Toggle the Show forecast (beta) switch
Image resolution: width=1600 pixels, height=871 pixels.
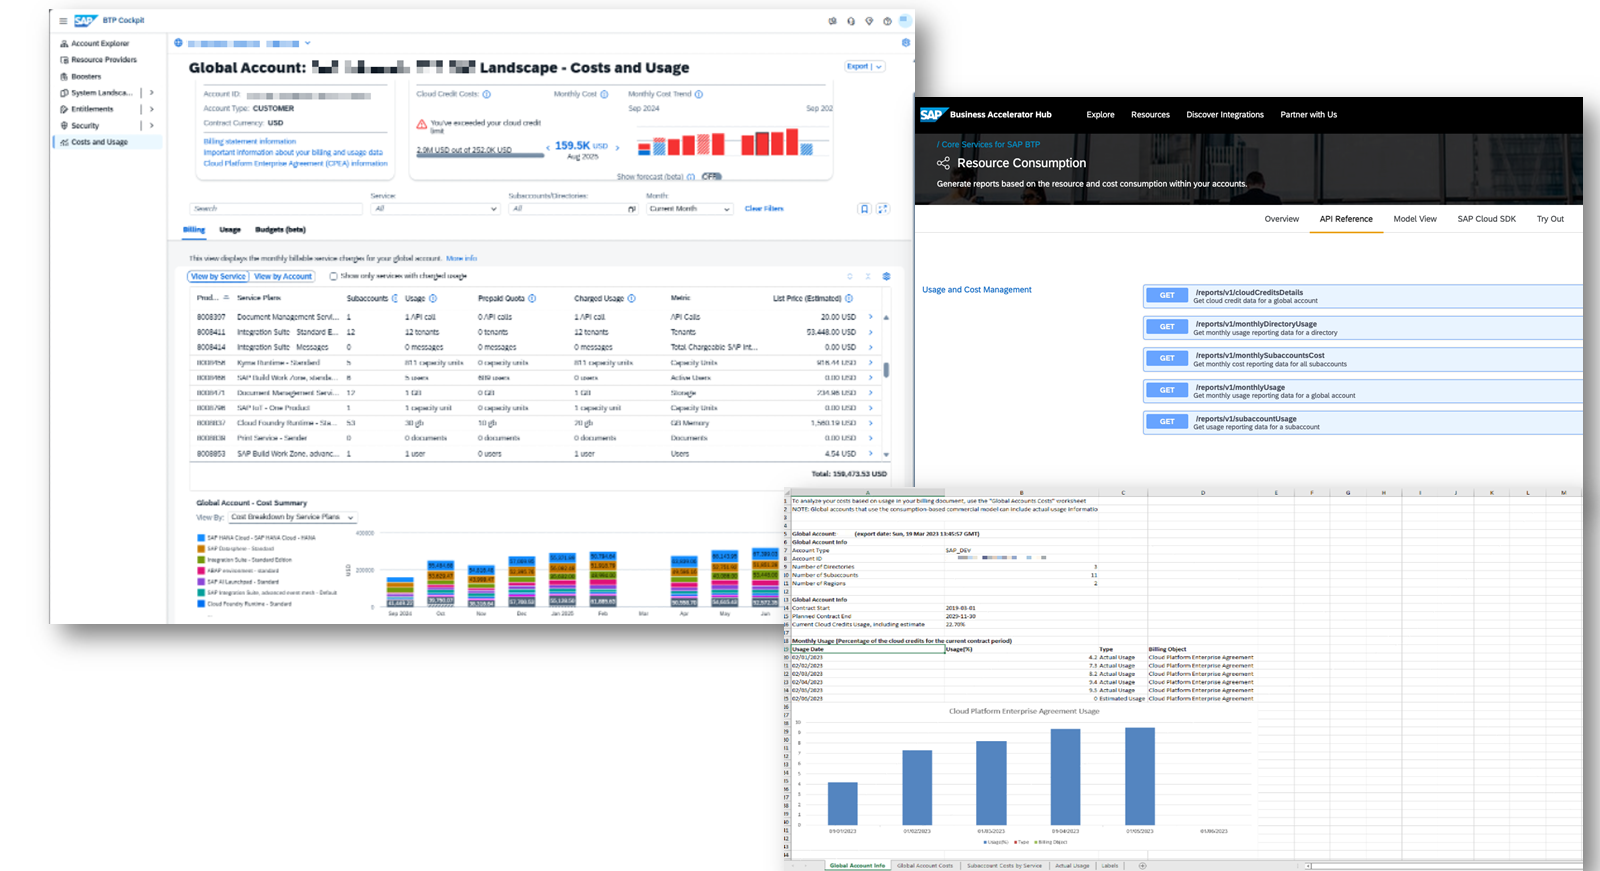[x=711, y=177]
